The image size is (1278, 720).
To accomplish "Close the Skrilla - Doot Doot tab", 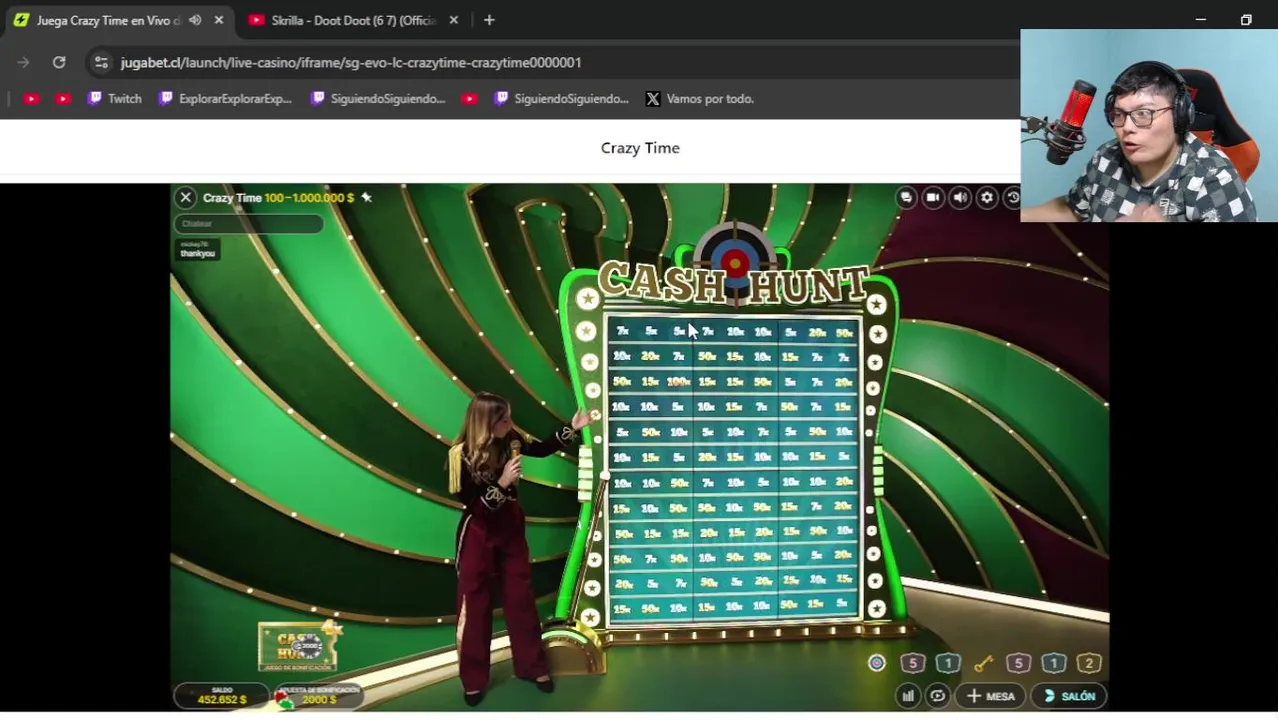I will point(454,20).
